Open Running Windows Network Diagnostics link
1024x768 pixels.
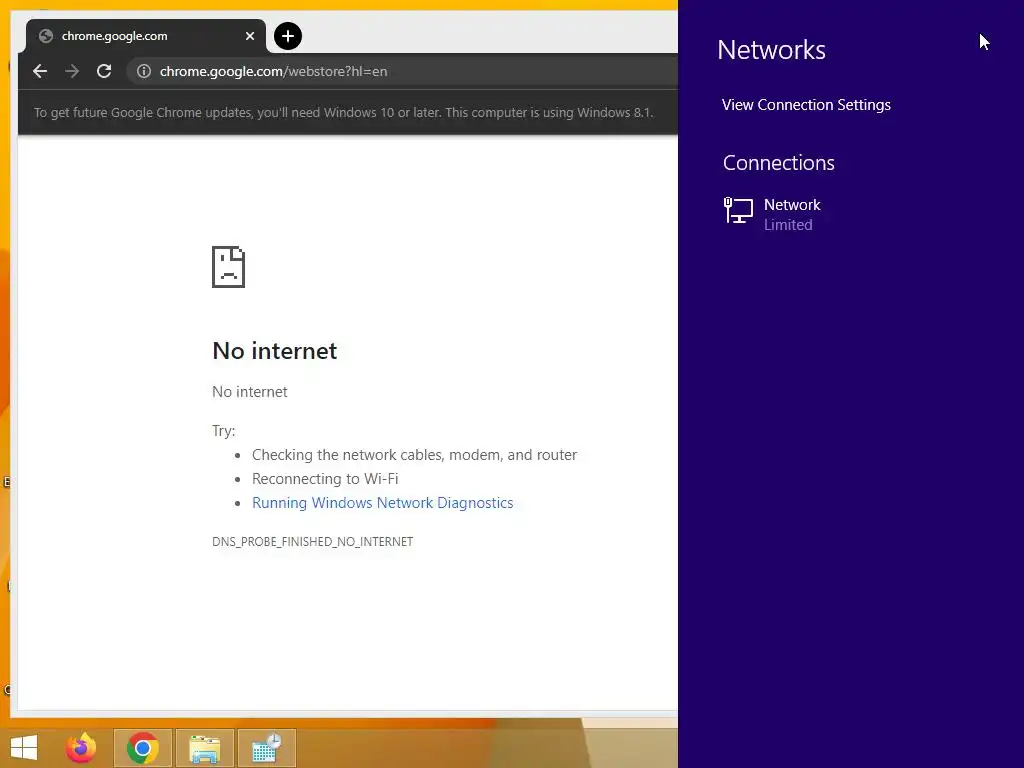coord(383,503)
